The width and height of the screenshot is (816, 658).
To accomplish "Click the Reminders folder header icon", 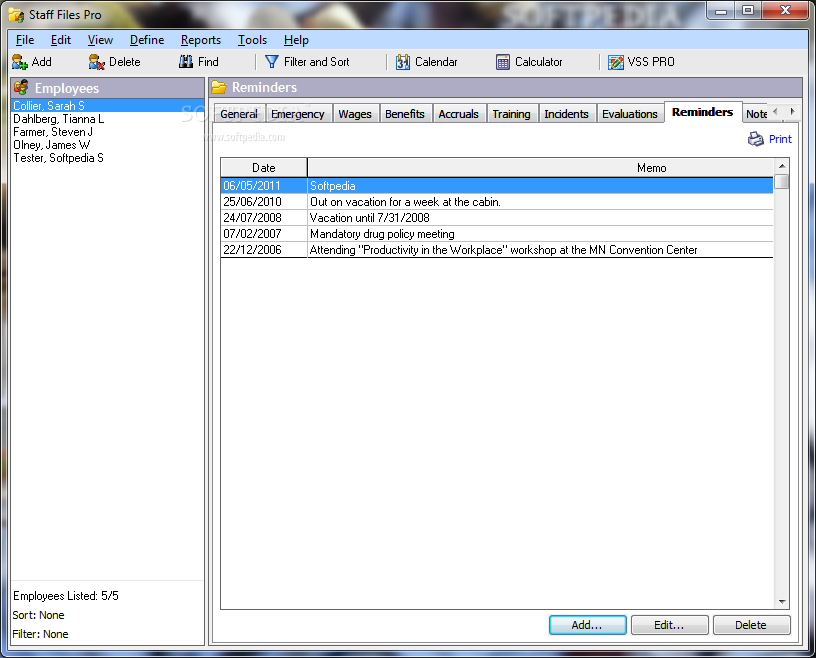I will coord(219,87).
